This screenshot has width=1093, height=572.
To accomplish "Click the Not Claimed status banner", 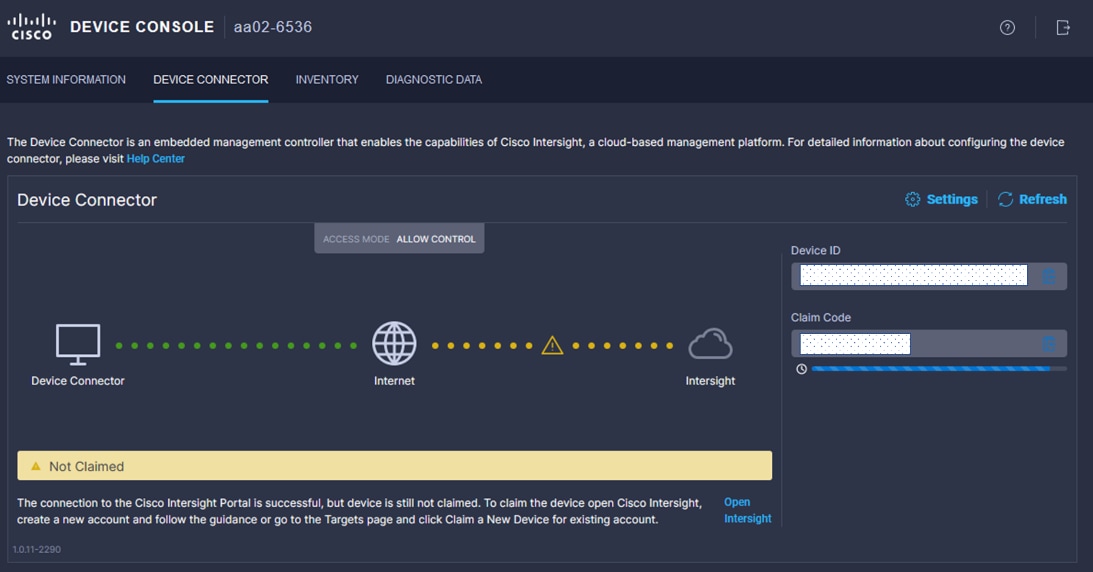I will pyautogui.click(x=395, y=465).
